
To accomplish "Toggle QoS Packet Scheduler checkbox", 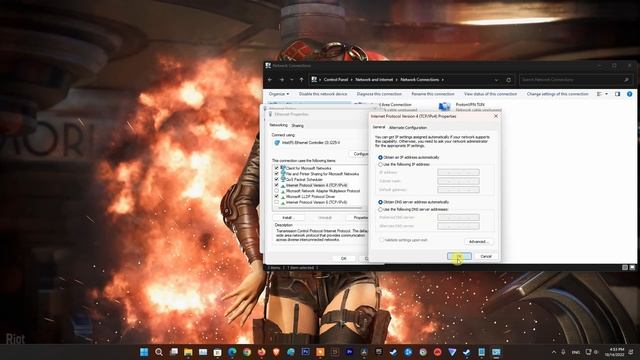I will tap(277, 180).
